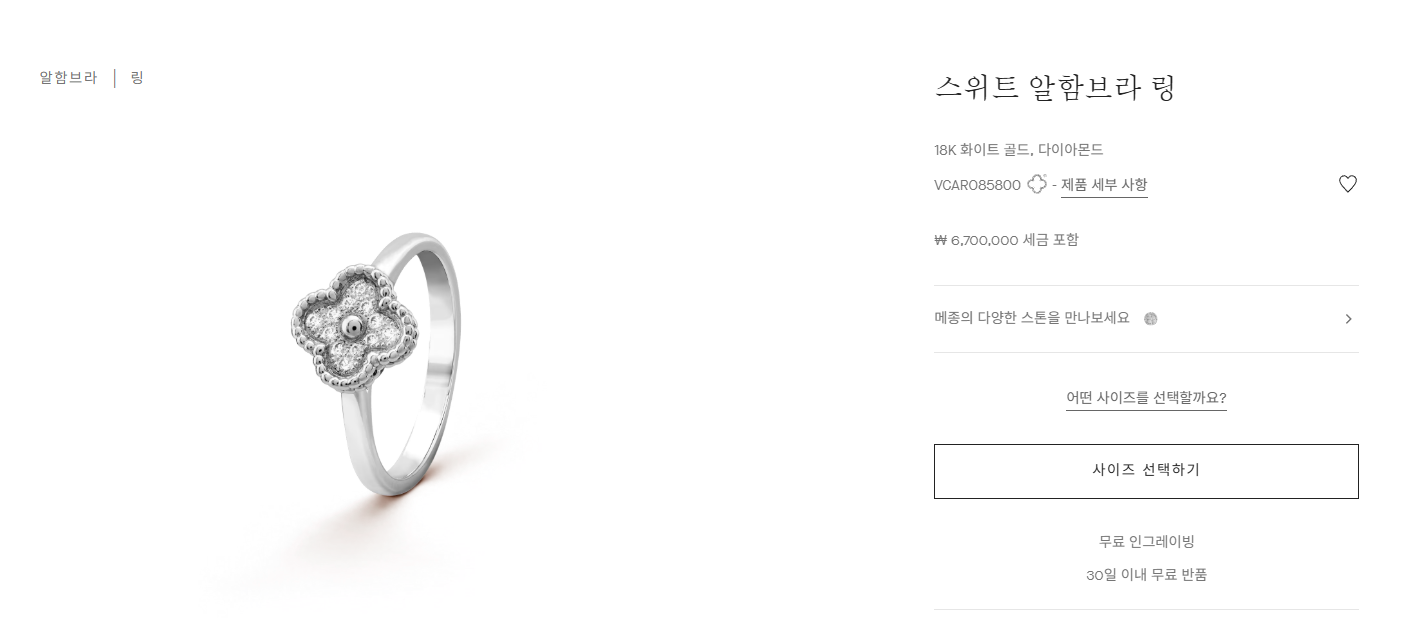The height and width of the screenshot is (618, 1427).
Task: Click 18K 화이트 골드, 다이아몬드 material text
Action: (x=1018, y=150)
